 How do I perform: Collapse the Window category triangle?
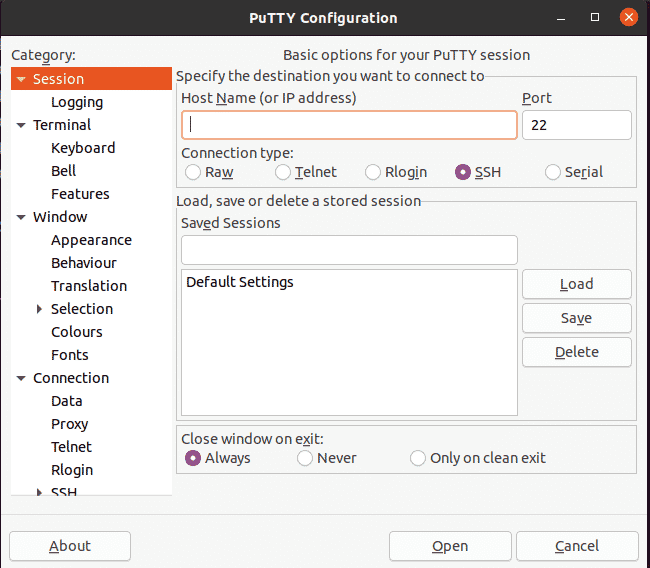coord(21,217)
